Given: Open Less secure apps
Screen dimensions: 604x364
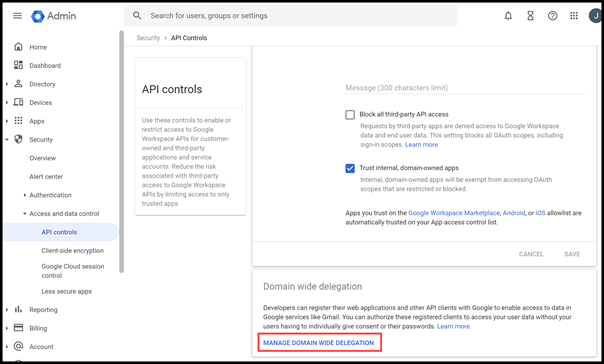Looking at the screenshot, I should click(67, 291).
